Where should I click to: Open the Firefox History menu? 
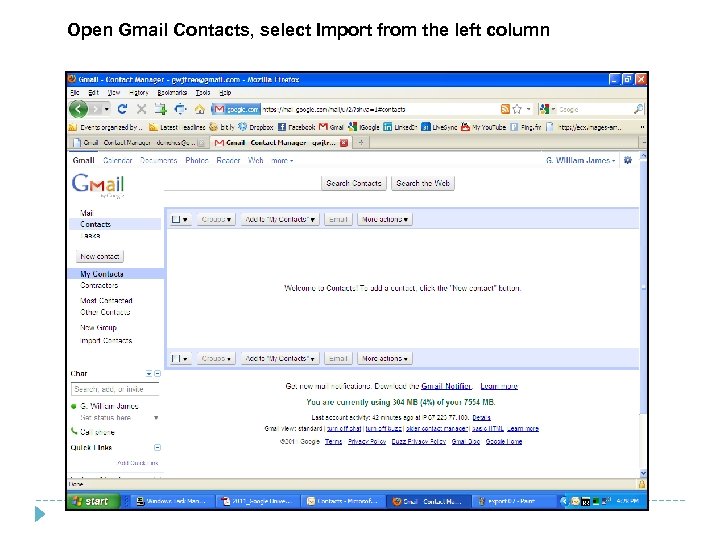[139, 92]
